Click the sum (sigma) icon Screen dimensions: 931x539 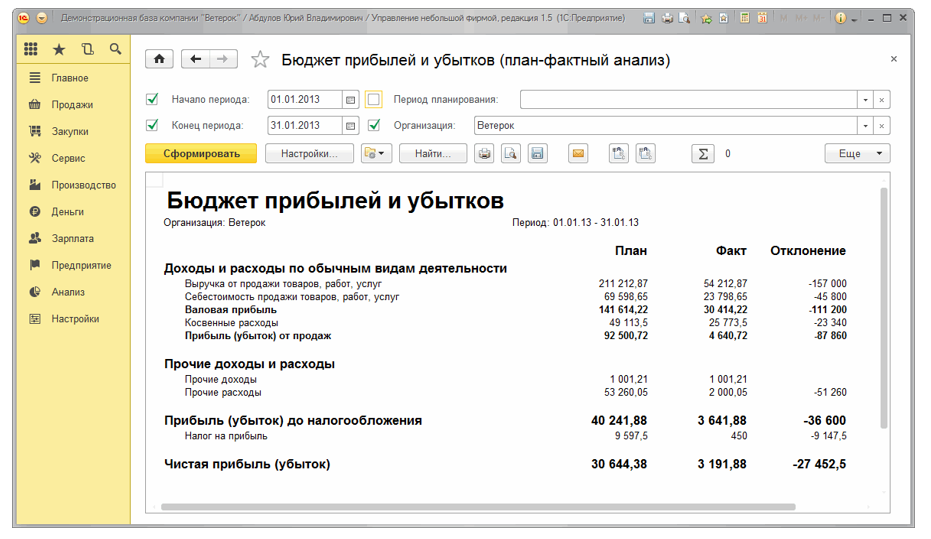(704, 154)
